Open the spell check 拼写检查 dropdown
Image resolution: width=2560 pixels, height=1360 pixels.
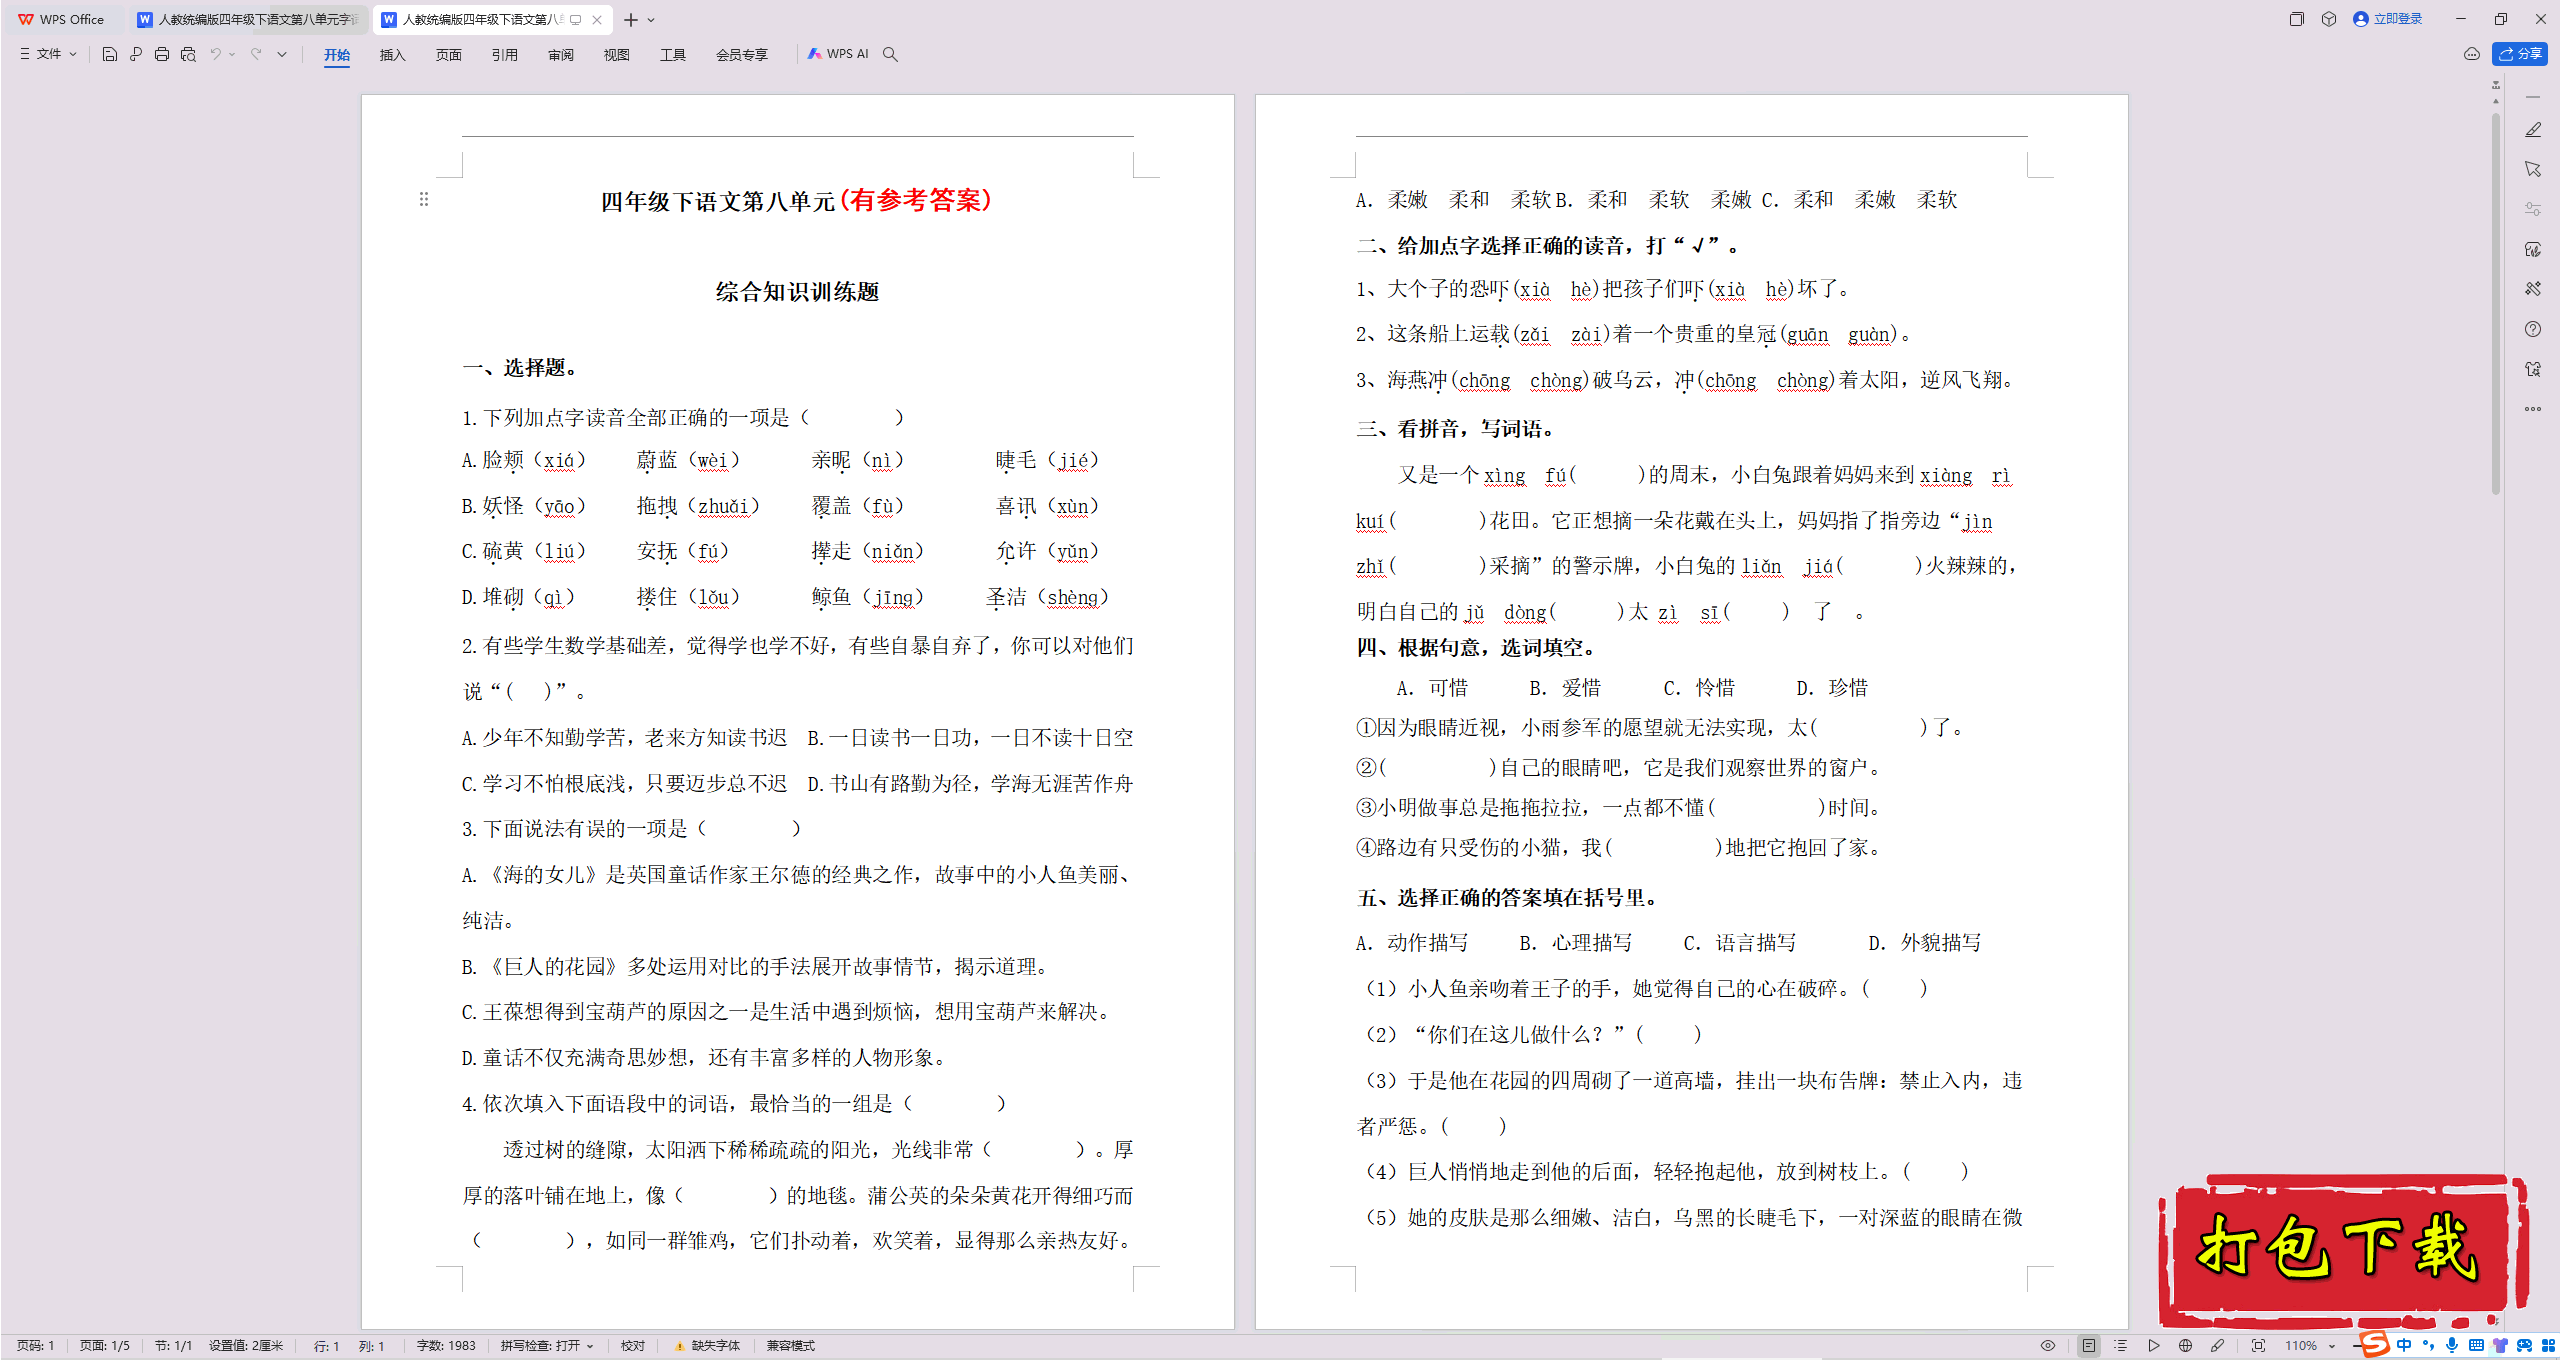click(547, 1346)
